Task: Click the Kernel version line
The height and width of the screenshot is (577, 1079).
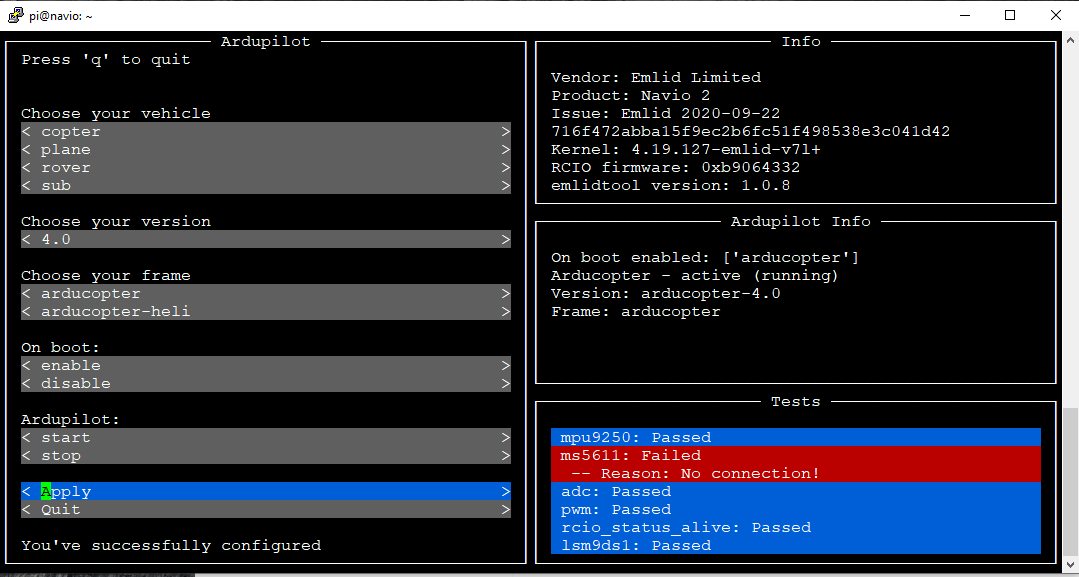Action: pyautogui.click(x=685, y=149)
